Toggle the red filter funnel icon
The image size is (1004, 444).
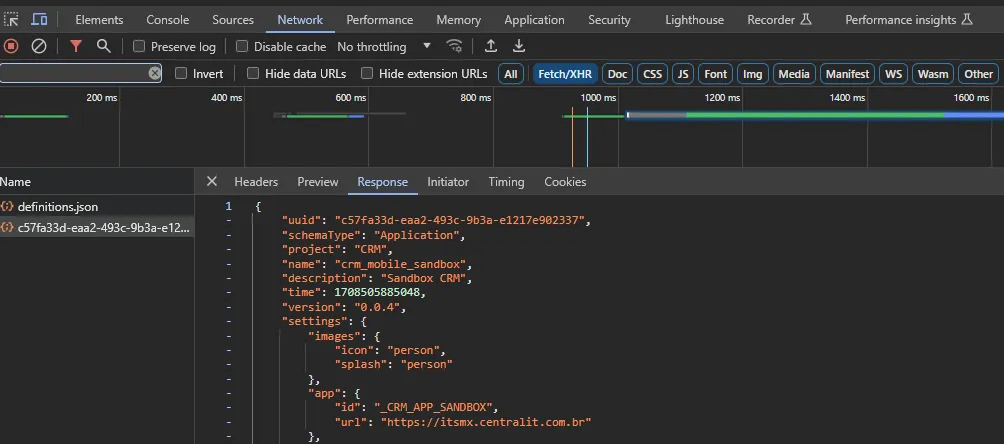(76, 46)
